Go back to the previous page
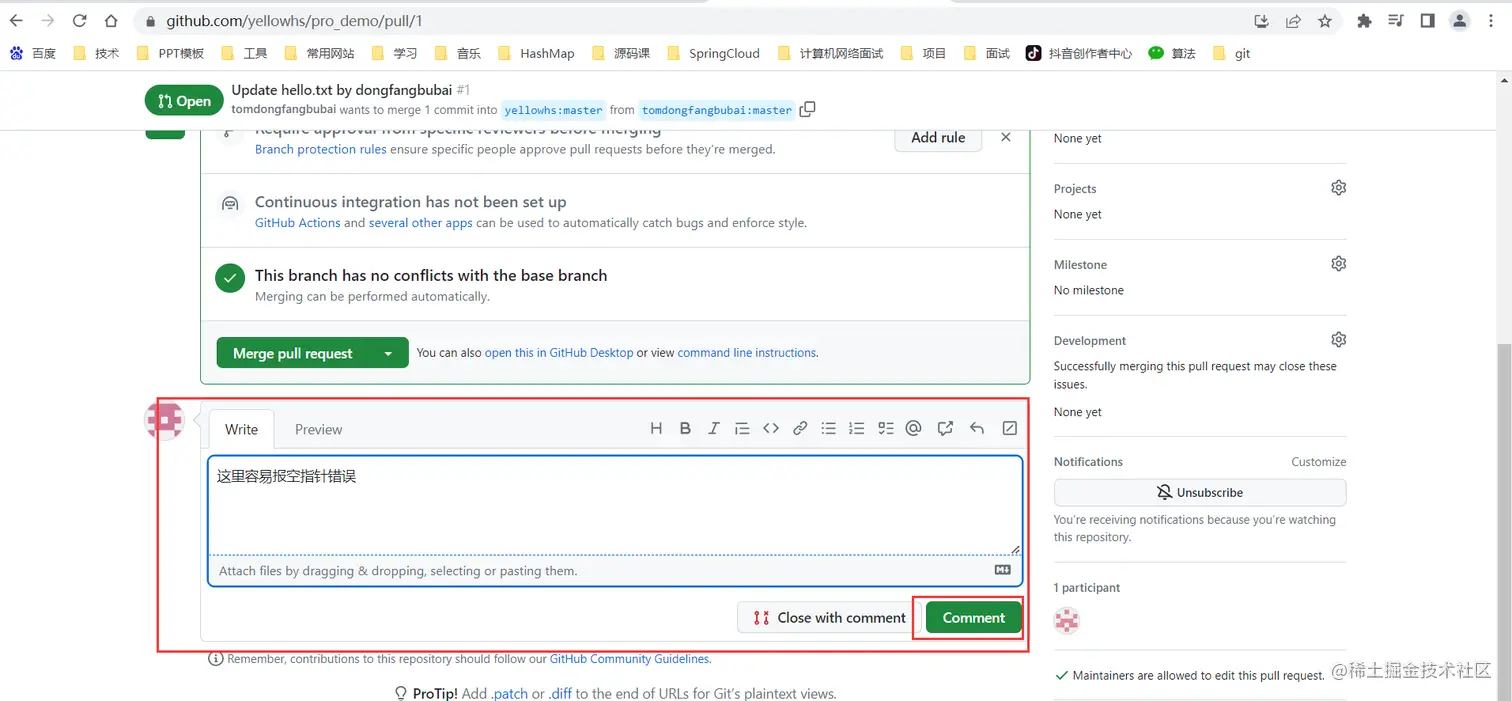The width and height of the screenshot is (1512, 701). pos(17,20)
